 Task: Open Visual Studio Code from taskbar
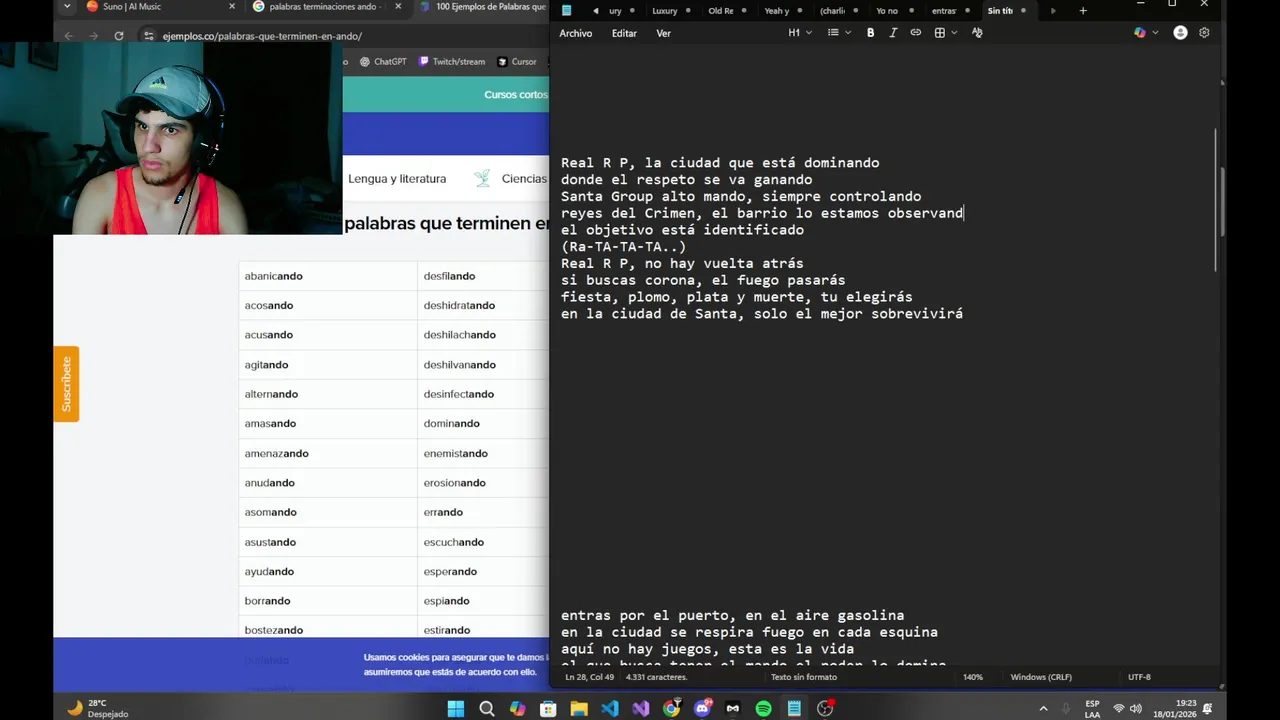coord(610,709)
